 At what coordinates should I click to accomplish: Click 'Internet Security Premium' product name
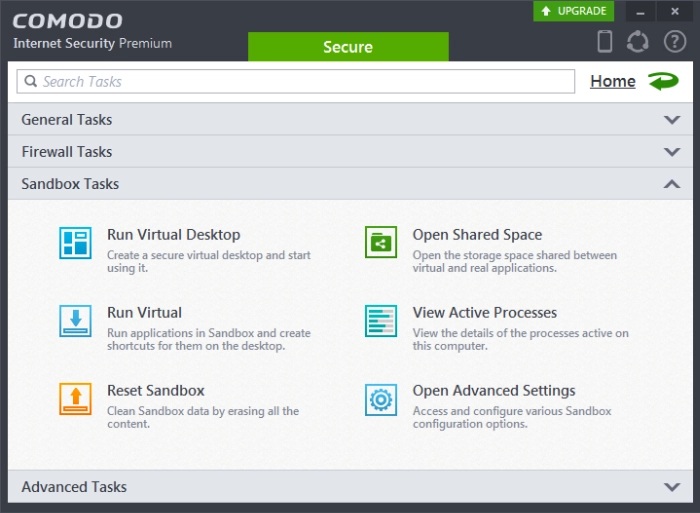click(x=92, y=43)
